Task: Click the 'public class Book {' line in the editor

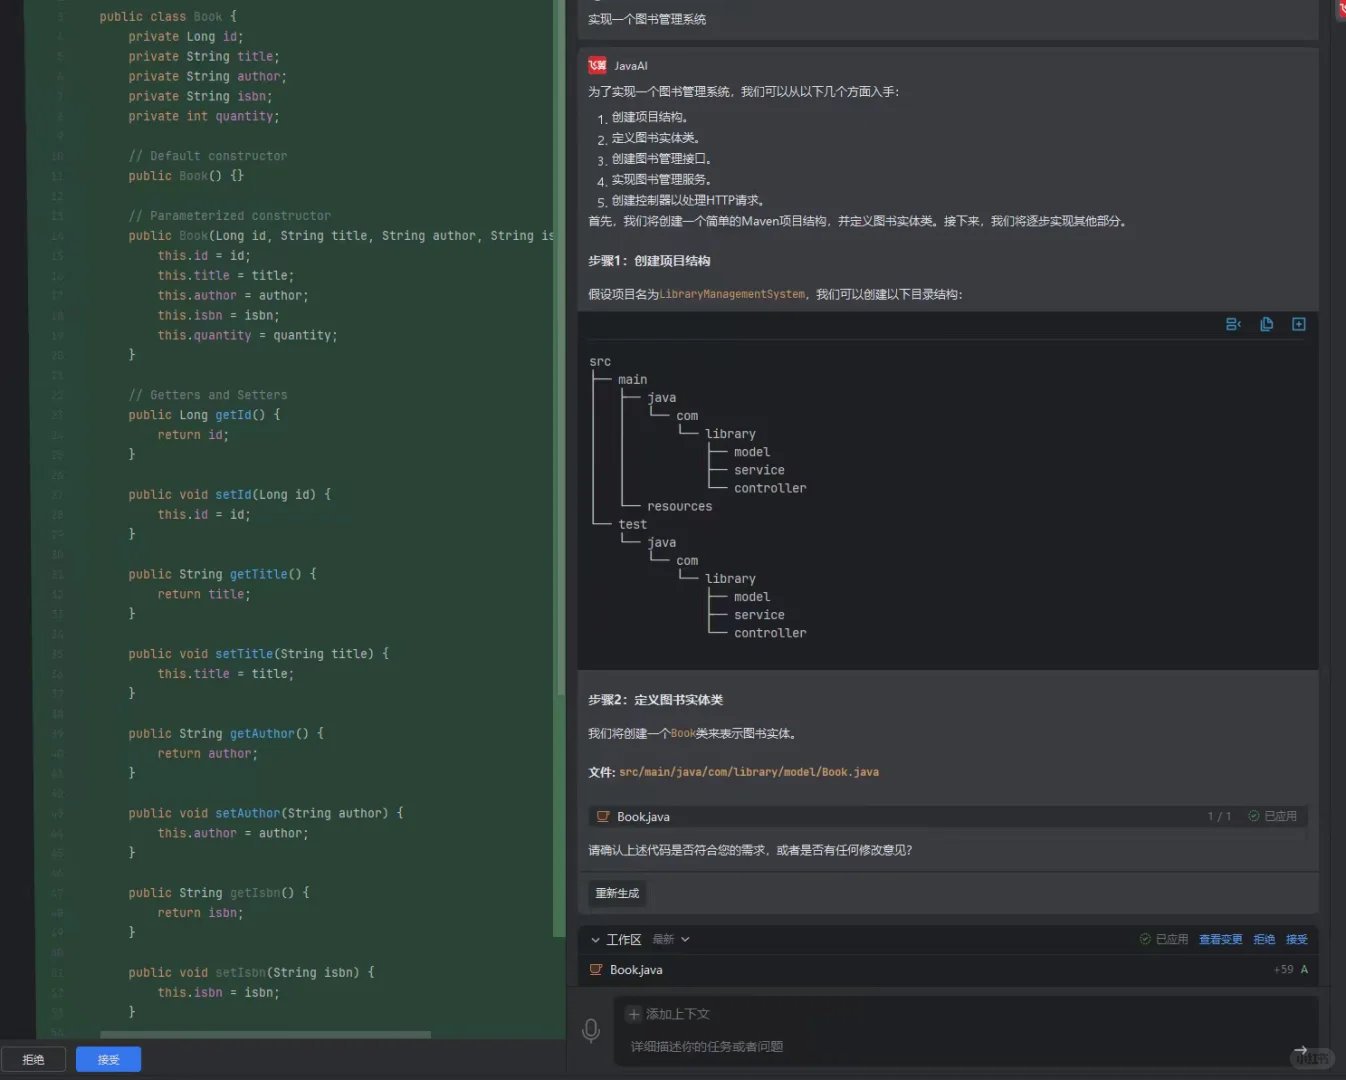Action: pos(168,17)
